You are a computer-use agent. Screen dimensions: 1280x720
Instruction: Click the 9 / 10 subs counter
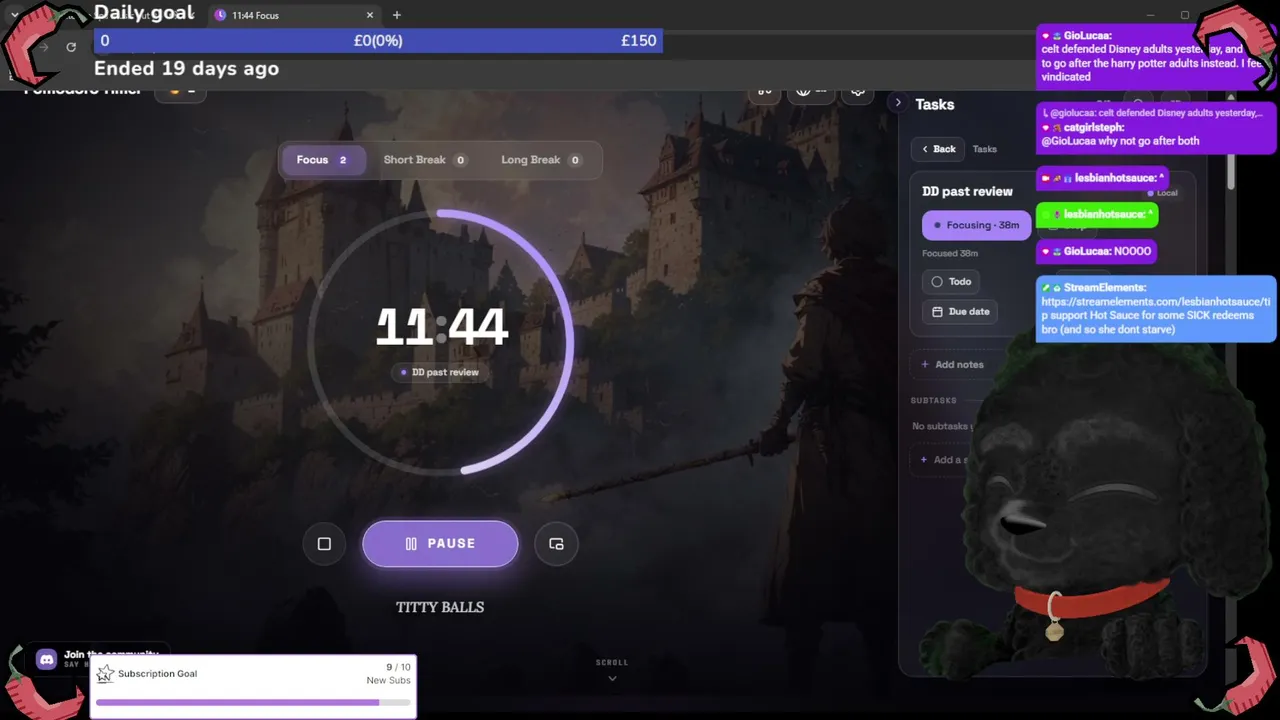click(x=398, y=667)
